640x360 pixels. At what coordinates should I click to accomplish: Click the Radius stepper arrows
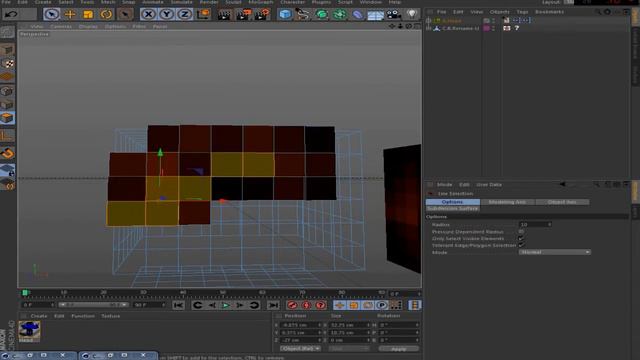pos(549,224)
